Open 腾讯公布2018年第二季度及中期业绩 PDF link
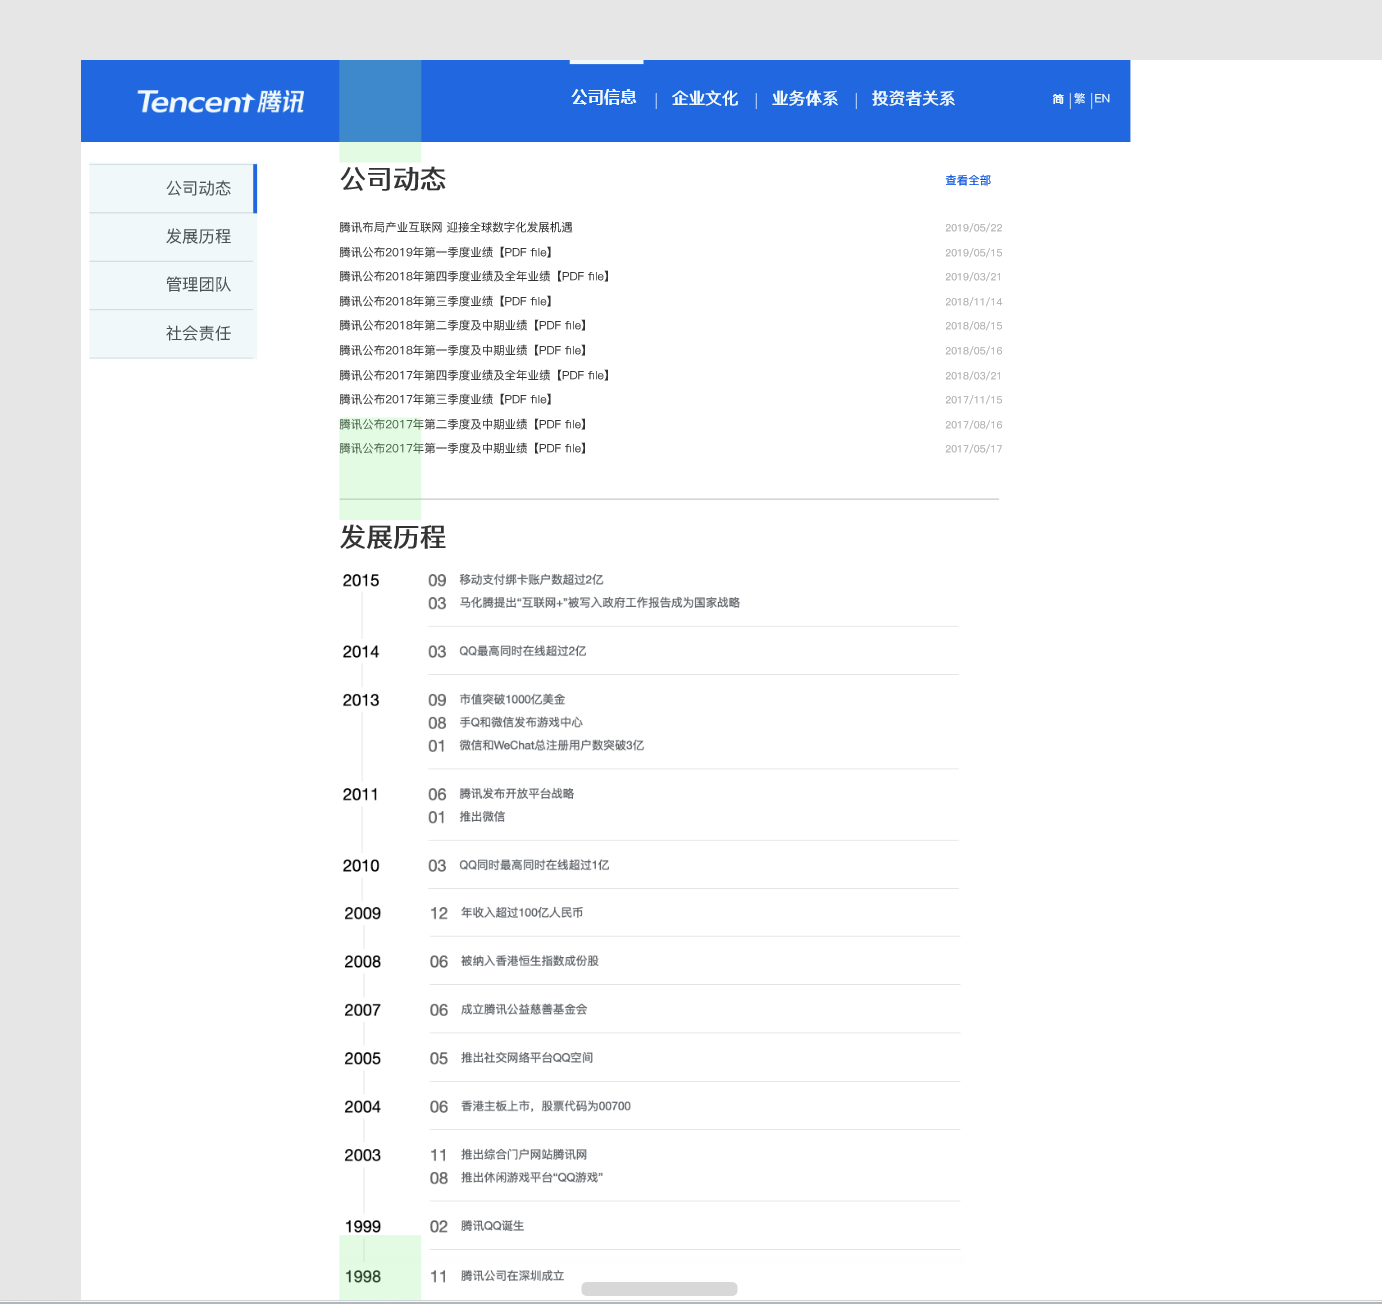The height and width of the screenshot is (1304, 1382). (x=463, y=326)
